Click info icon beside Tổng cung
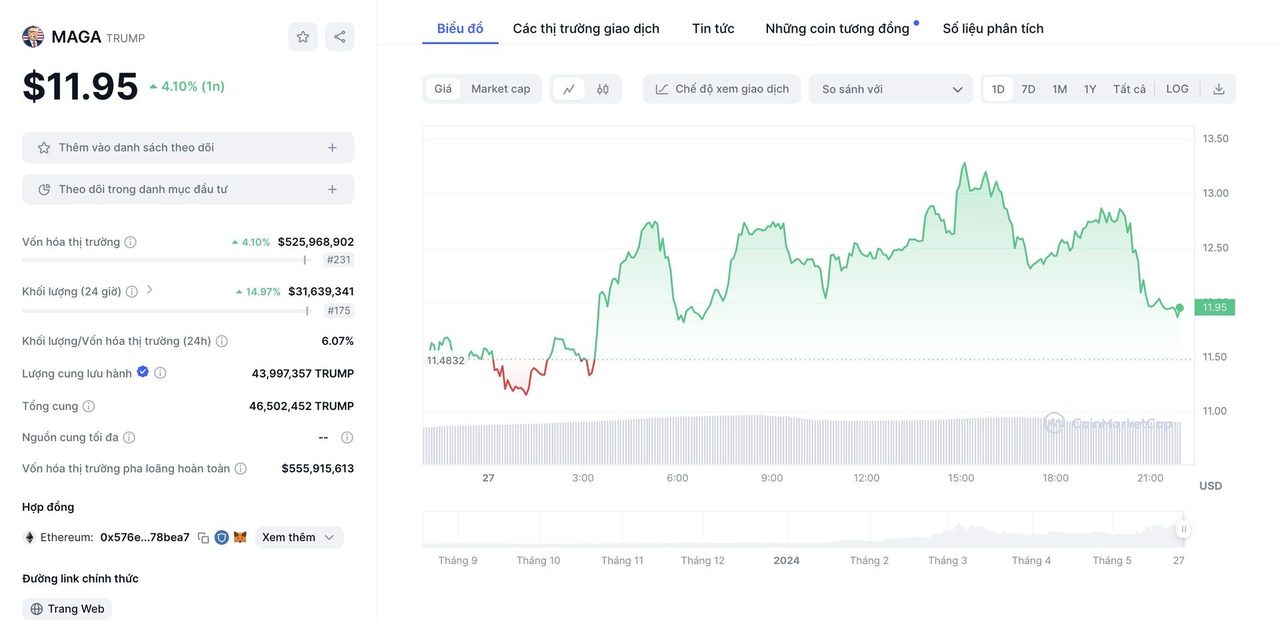This screenshot has height=620, width=1280. coord(89,406)
